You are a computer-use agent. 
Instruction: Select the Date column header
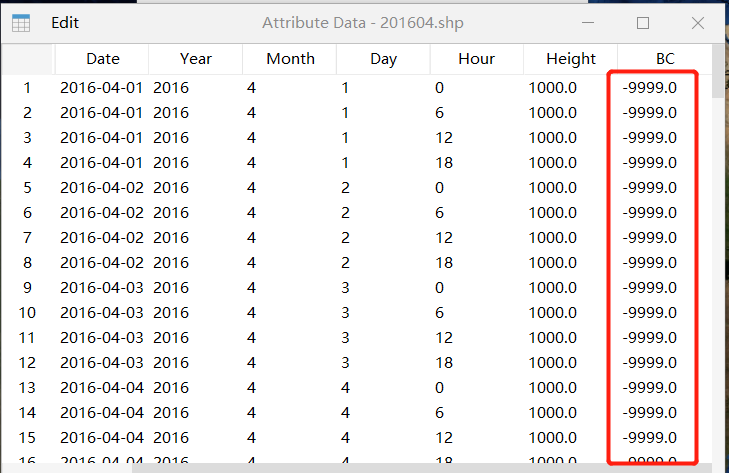tap(102, 59)
